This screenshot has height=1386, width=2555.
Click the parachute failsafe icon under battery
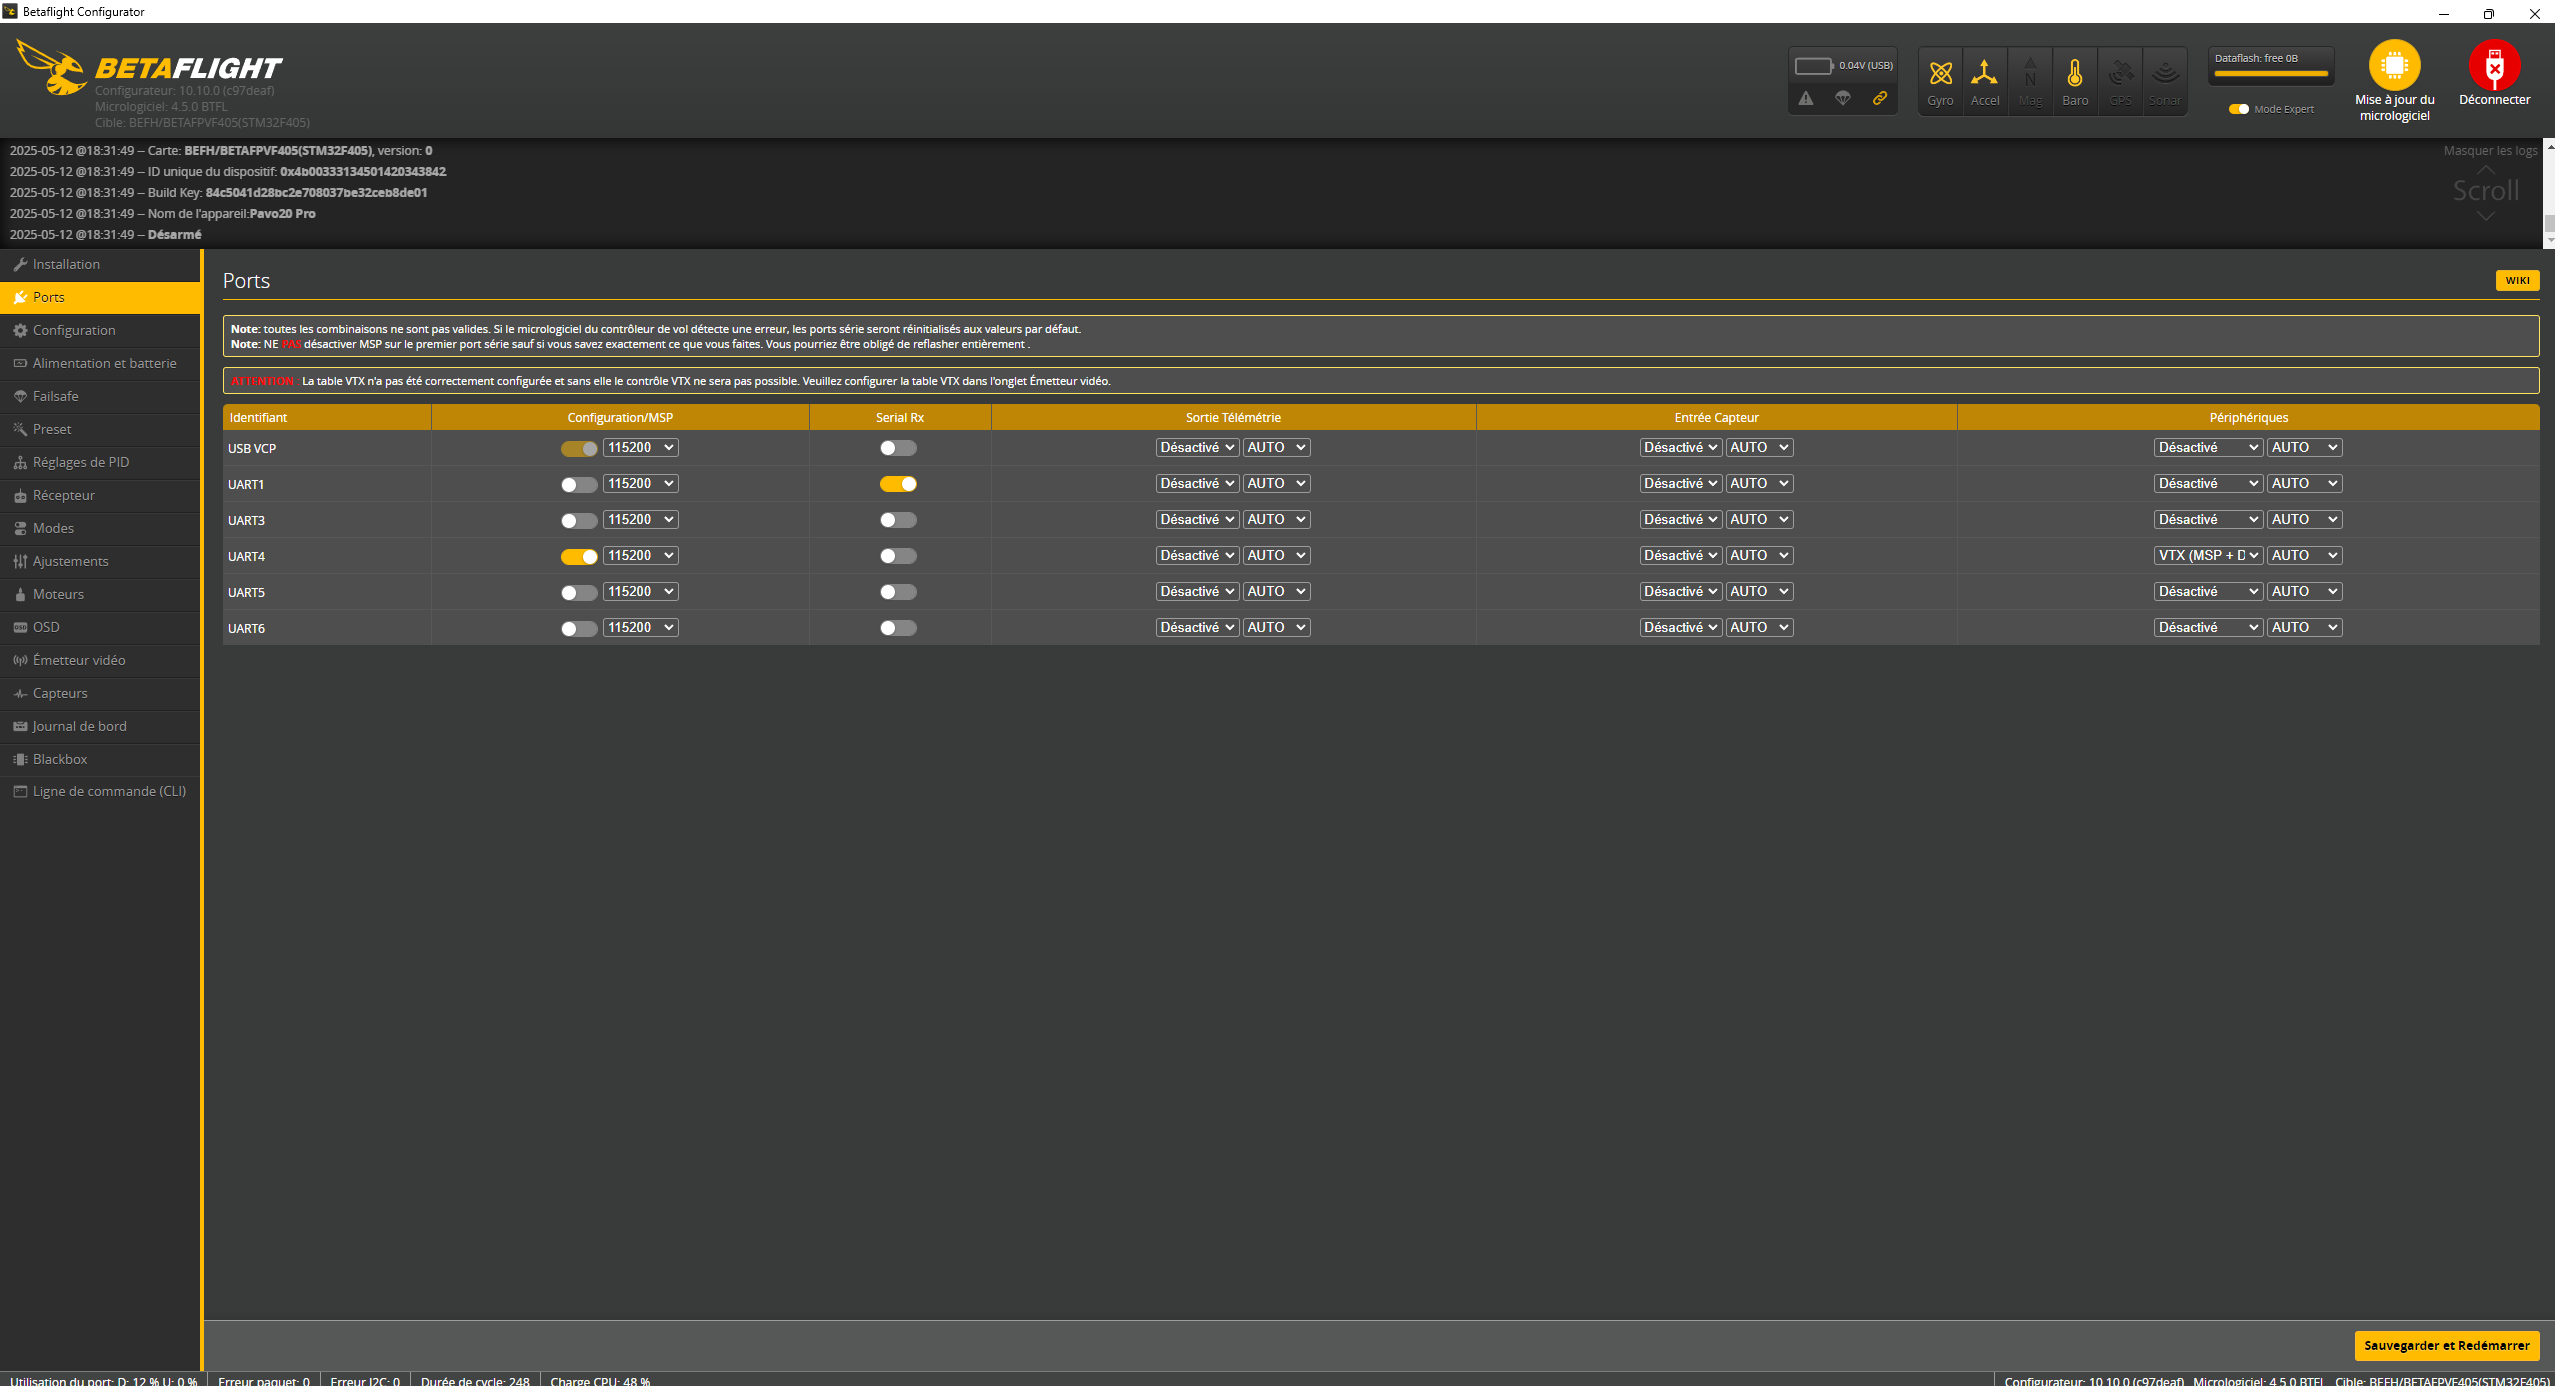pyautogui.click(x=1843, y=98)
